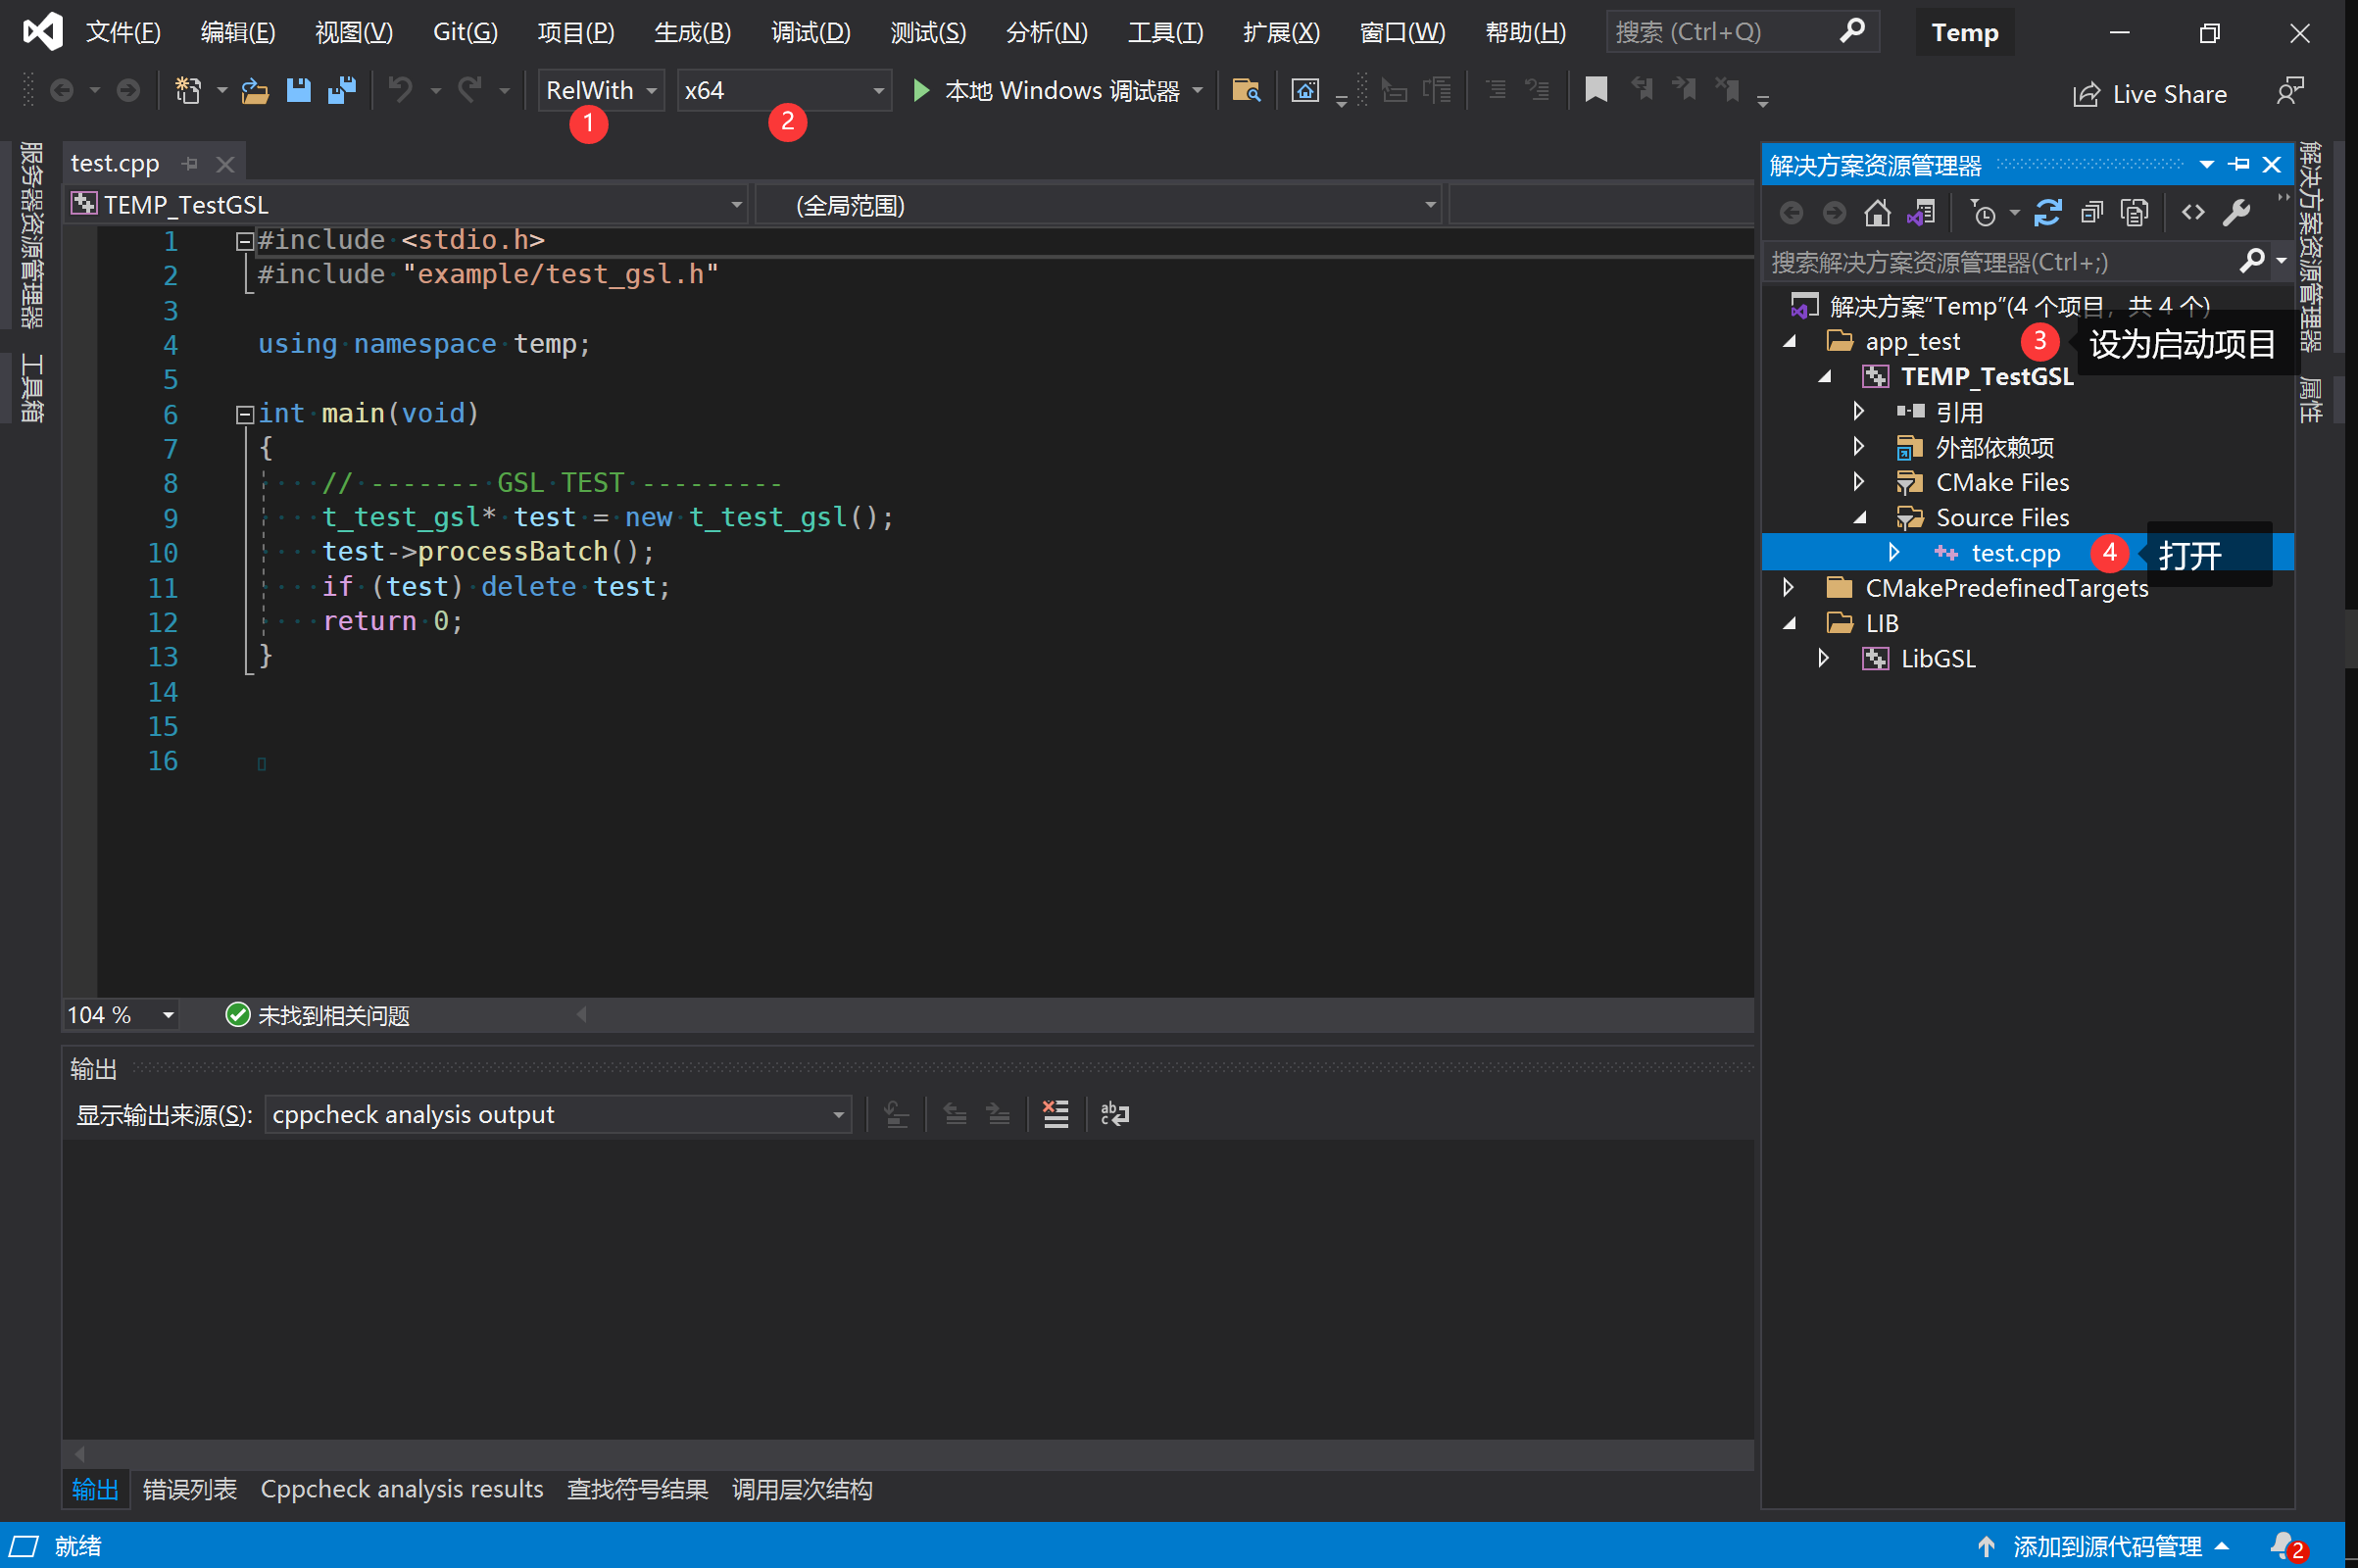Click the Save file icon
The height and width of the screenshot is (1568, 2358).
click(298, 91)
